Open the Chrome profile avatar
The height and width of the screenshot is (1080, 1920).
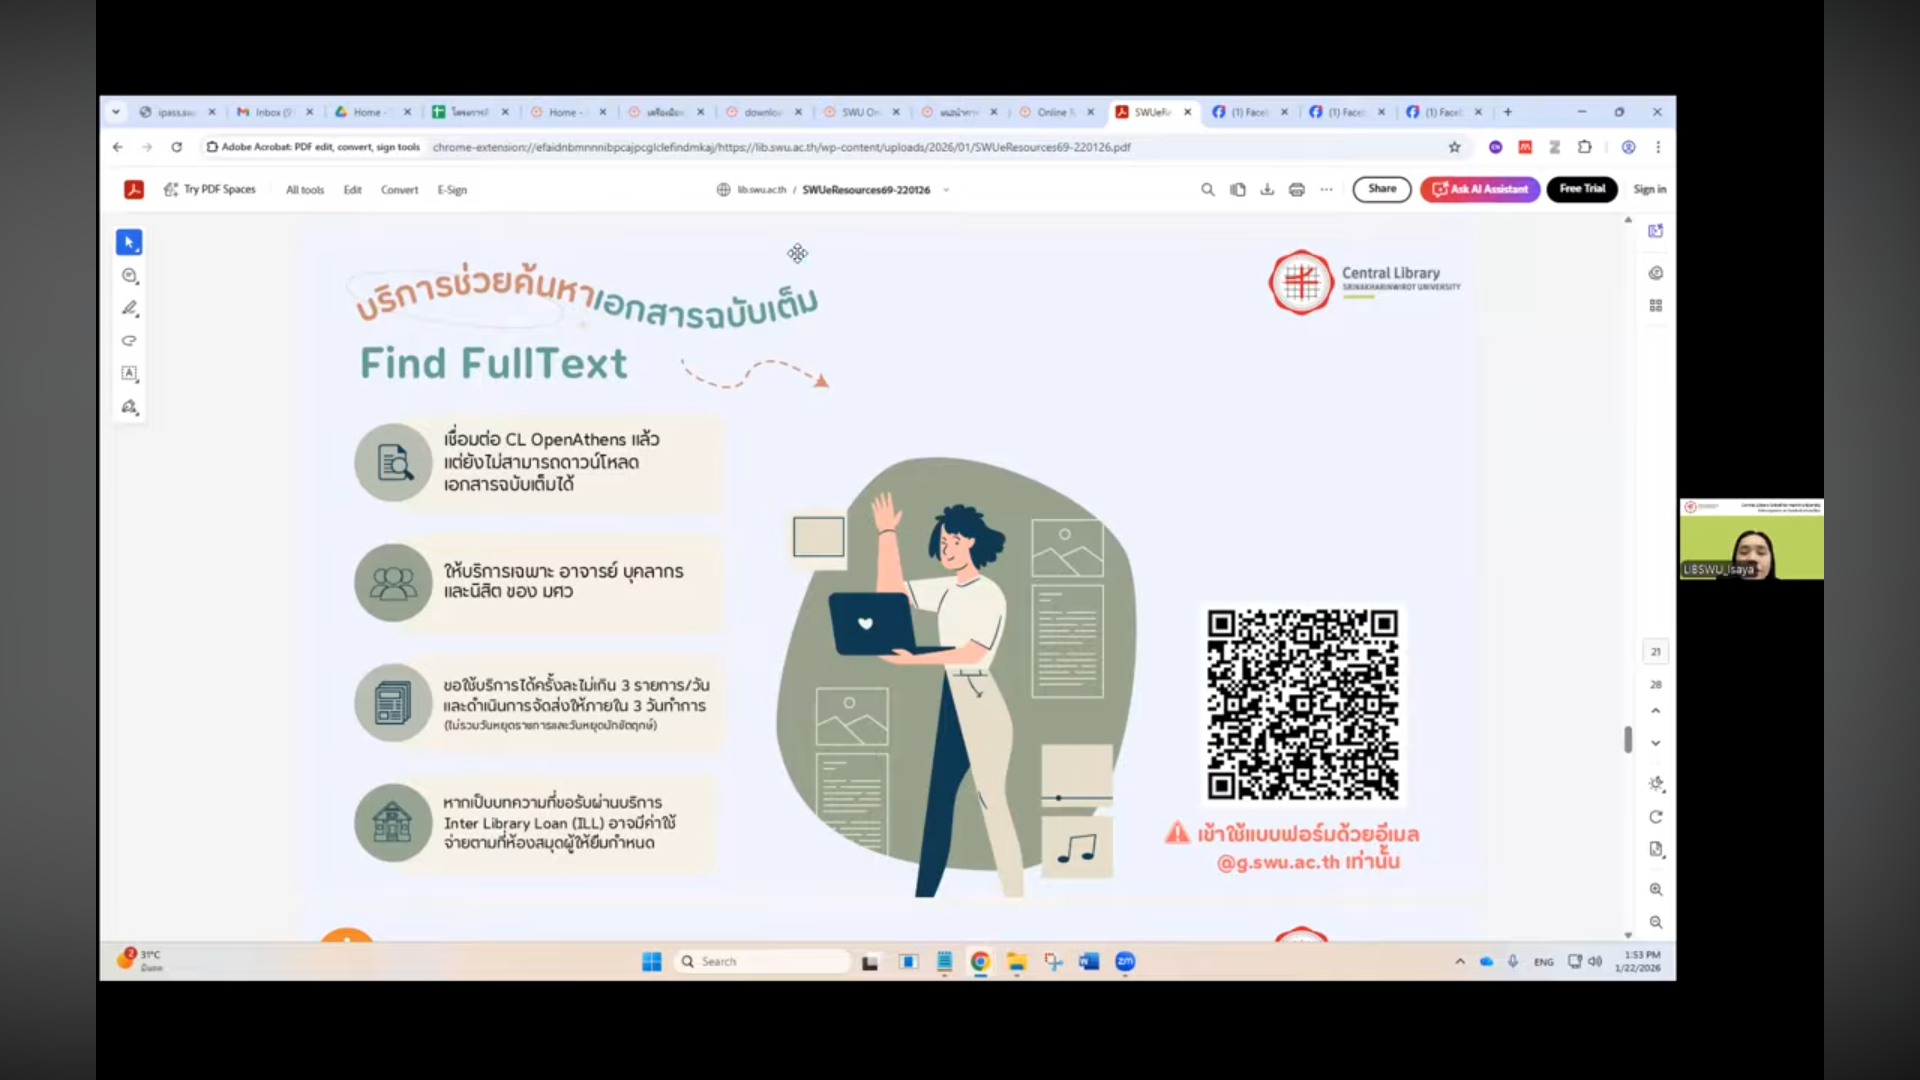point(1629,147)
